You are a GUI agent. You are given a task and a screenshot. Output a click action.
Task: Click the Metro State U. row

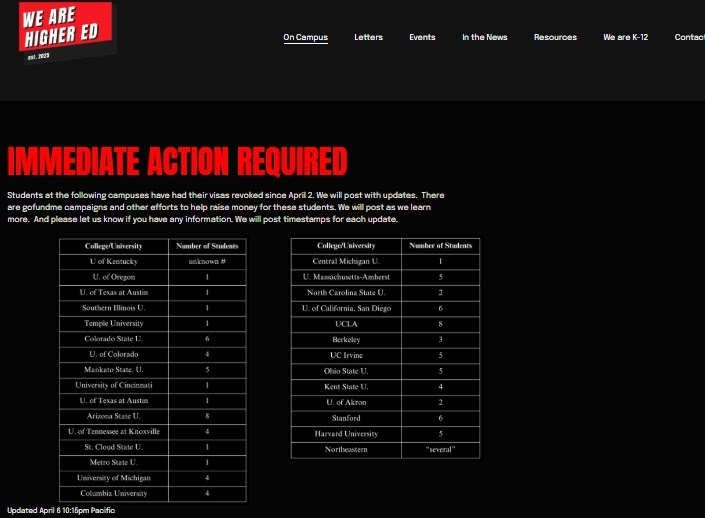click(x=153, y=462)
